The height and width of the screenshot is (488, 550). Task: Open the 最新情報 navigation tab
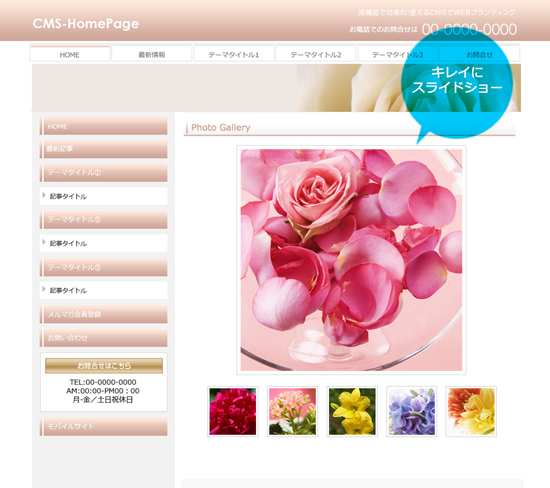point(152,54)
